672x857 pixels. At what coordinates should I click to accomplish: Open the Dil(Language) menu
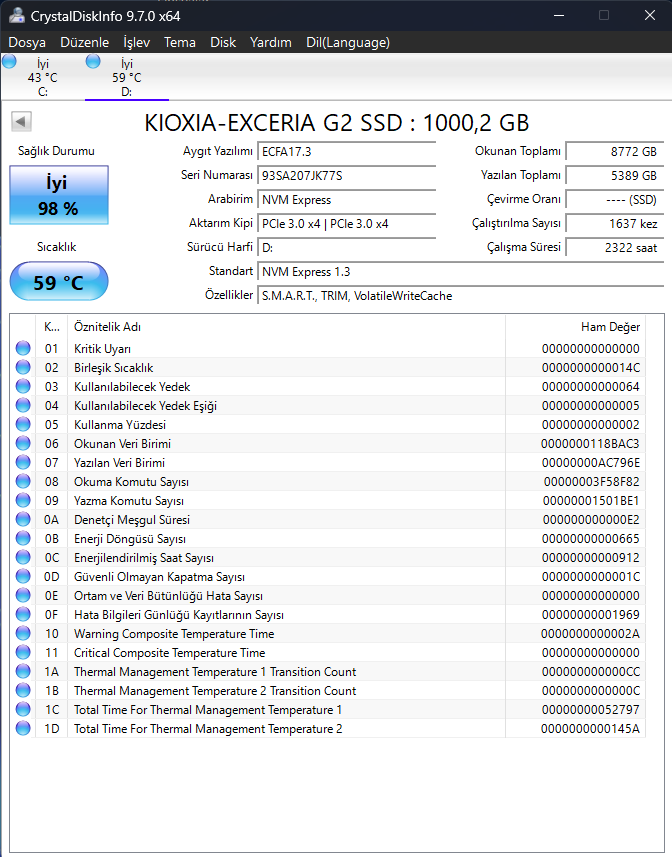point(348,42)
